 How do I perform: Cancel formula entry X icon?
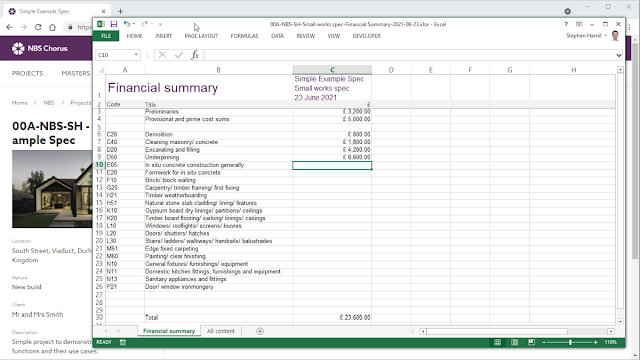[162, 55]
